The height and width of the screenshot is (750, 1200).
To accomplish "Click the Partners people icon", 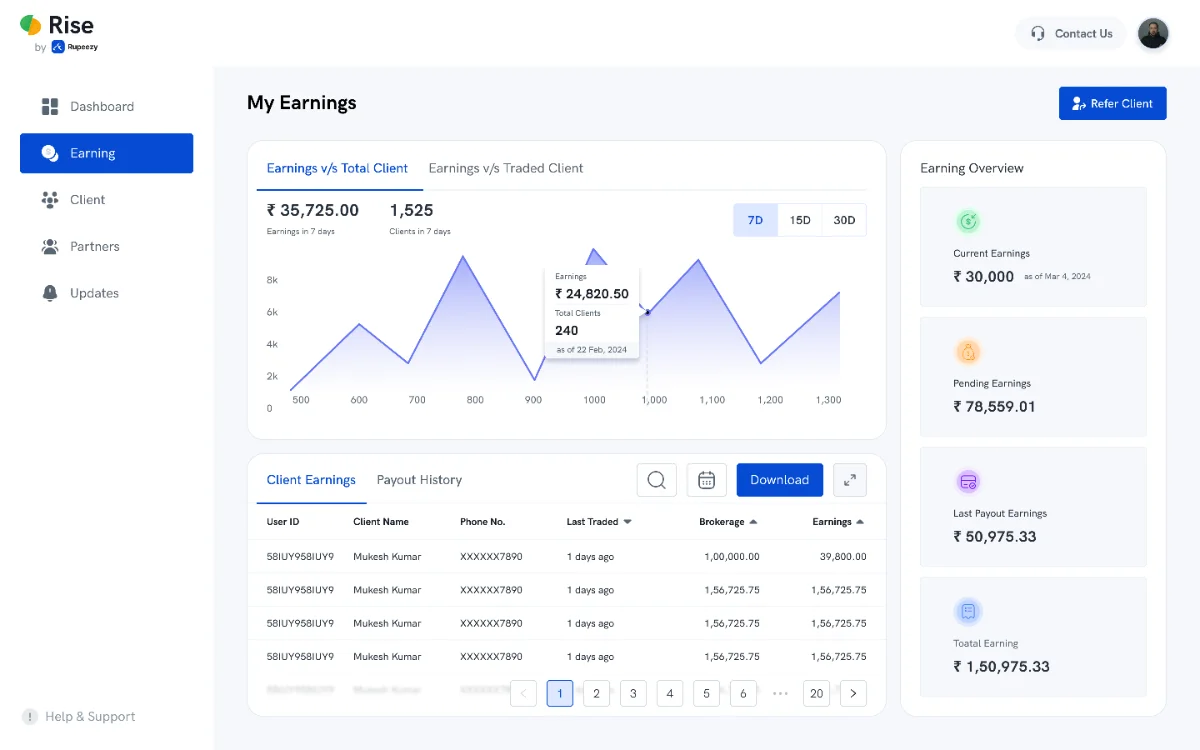I will pyautogui.click(x=50, y=246).
